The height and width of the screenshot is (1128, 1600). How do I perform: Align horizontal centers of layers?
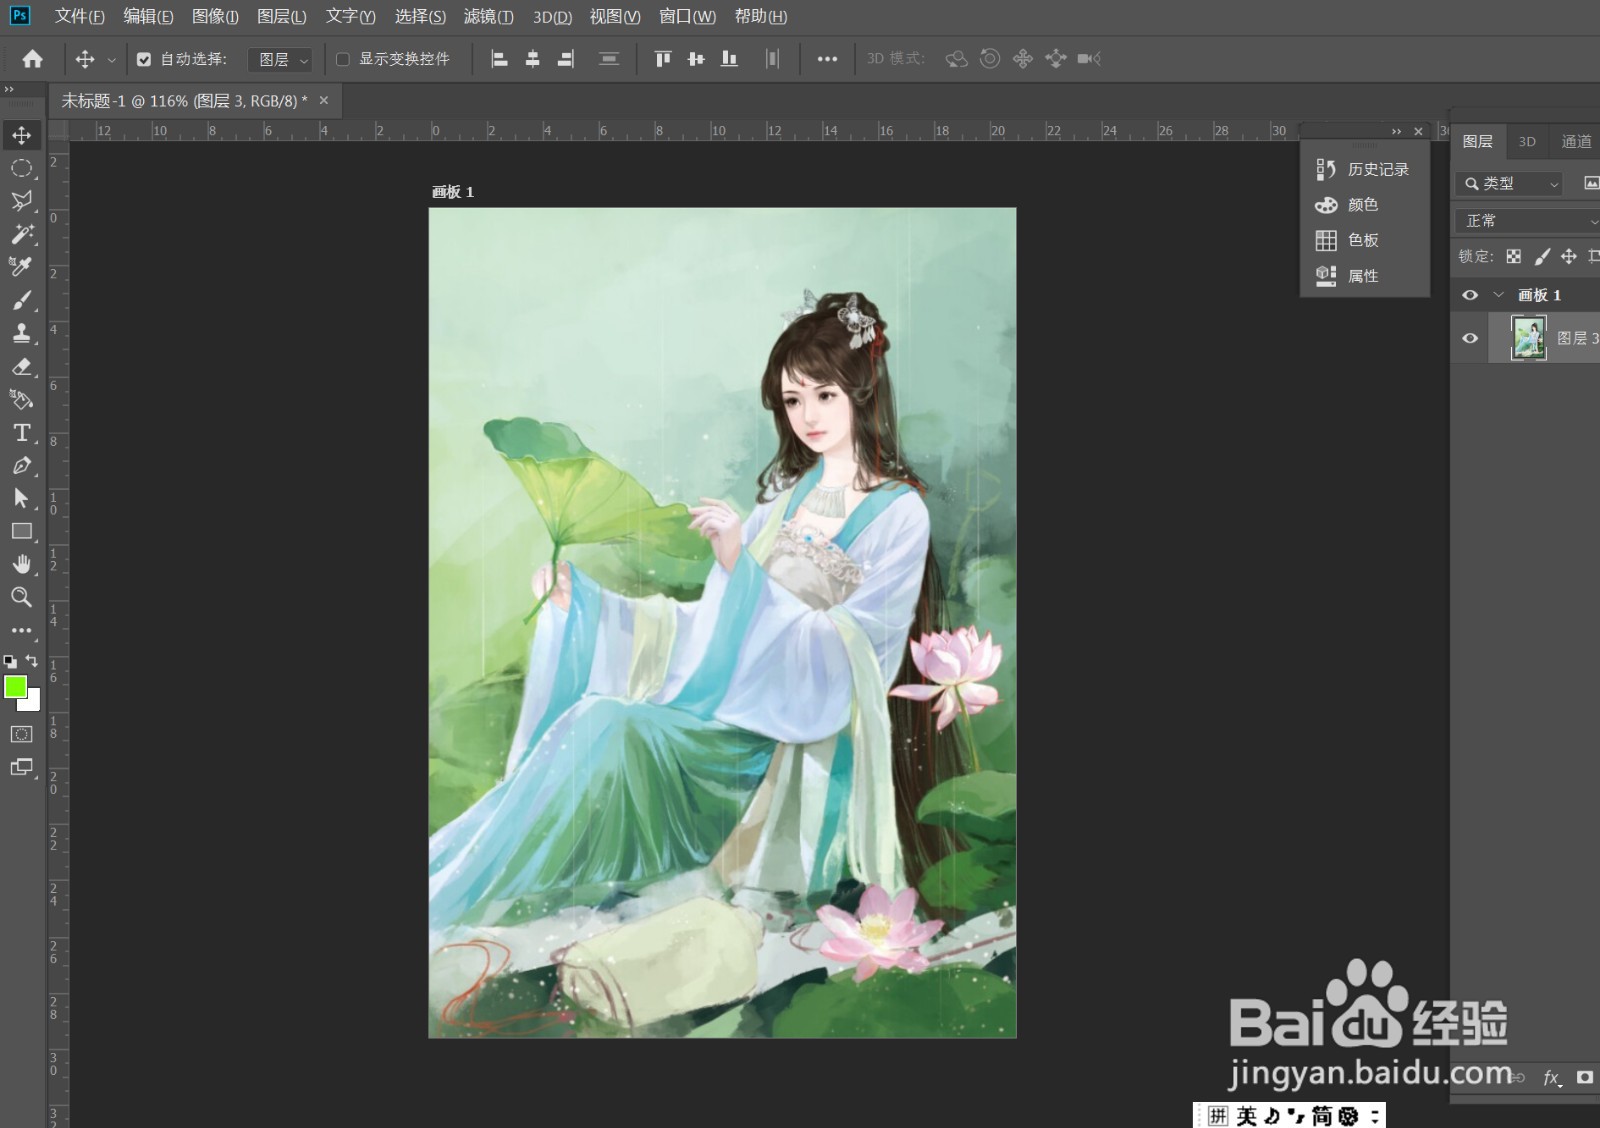[533, 59]
